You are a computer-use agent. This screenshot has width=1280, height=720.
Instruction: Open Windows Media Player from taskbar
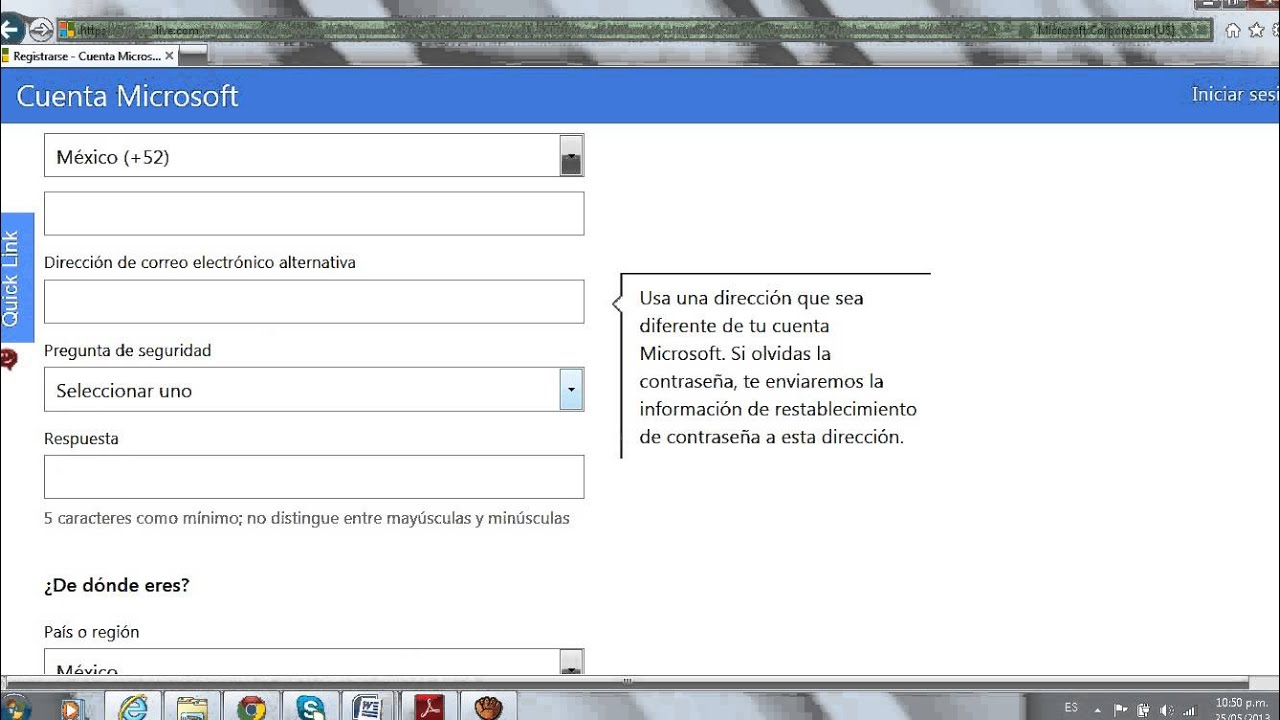[x=71, y=707]
